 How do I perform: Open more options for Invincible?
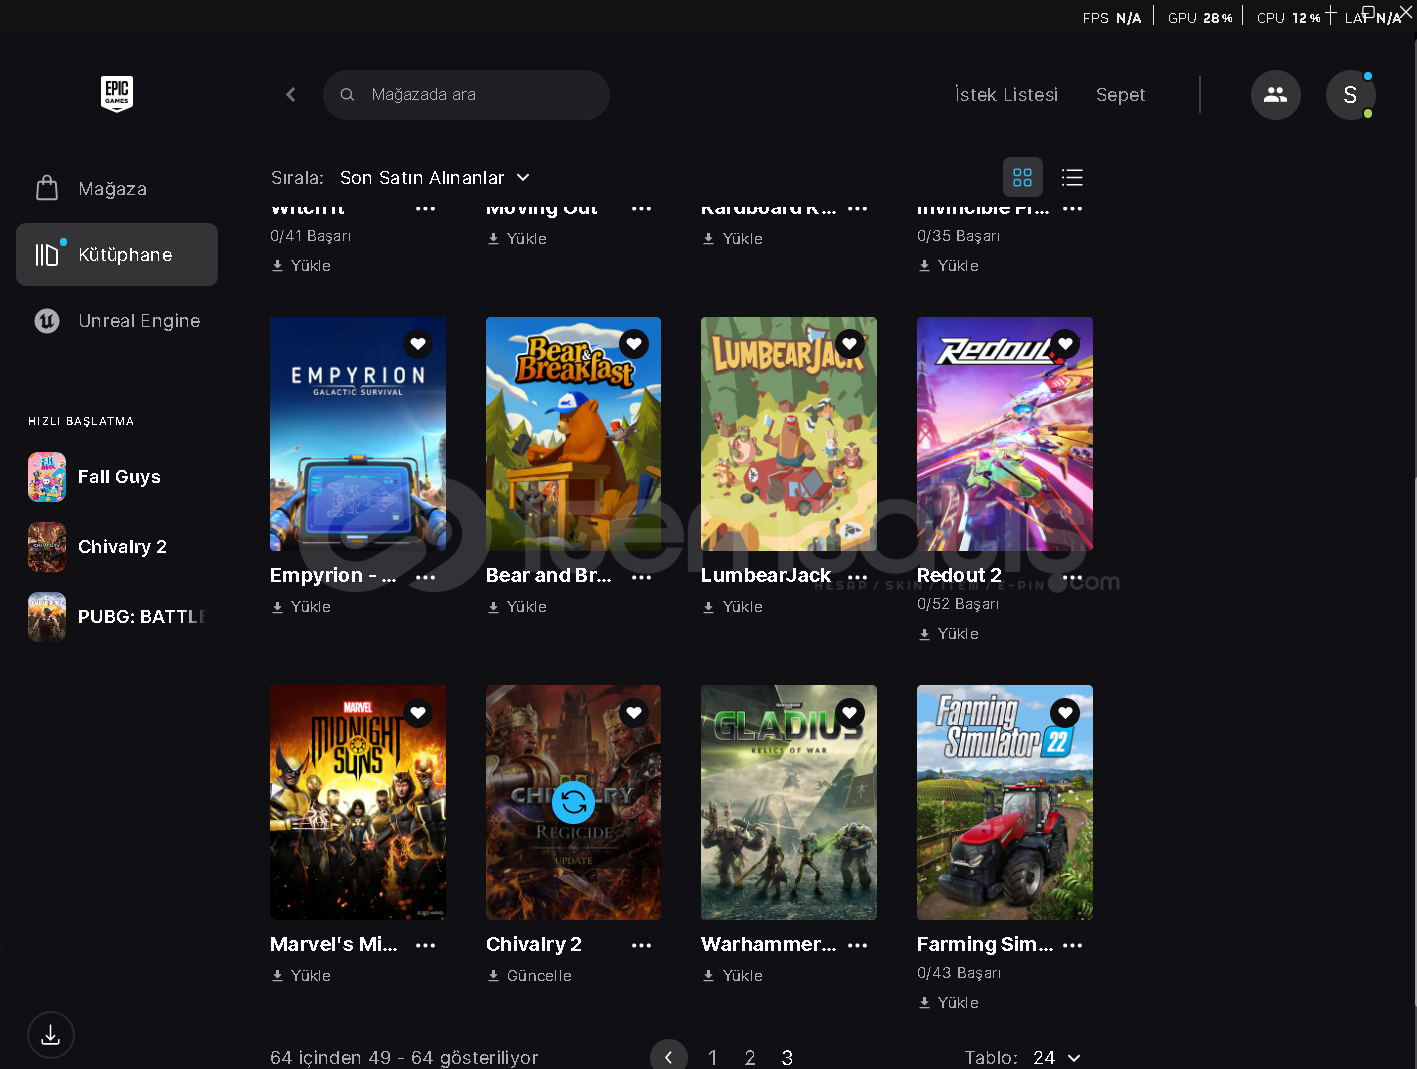(x=1073, y=208)
